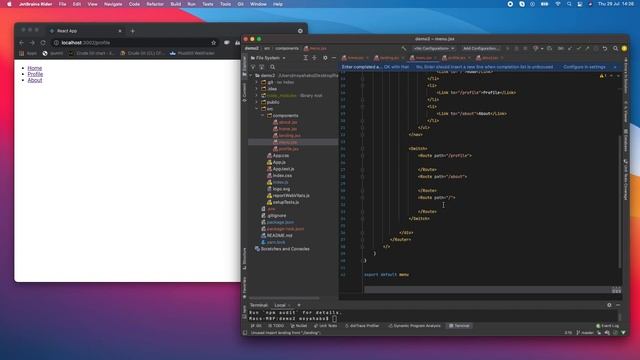Click the components breadcrumb
The width and height of the screenshot is (640, 360).
coord(287,49)
